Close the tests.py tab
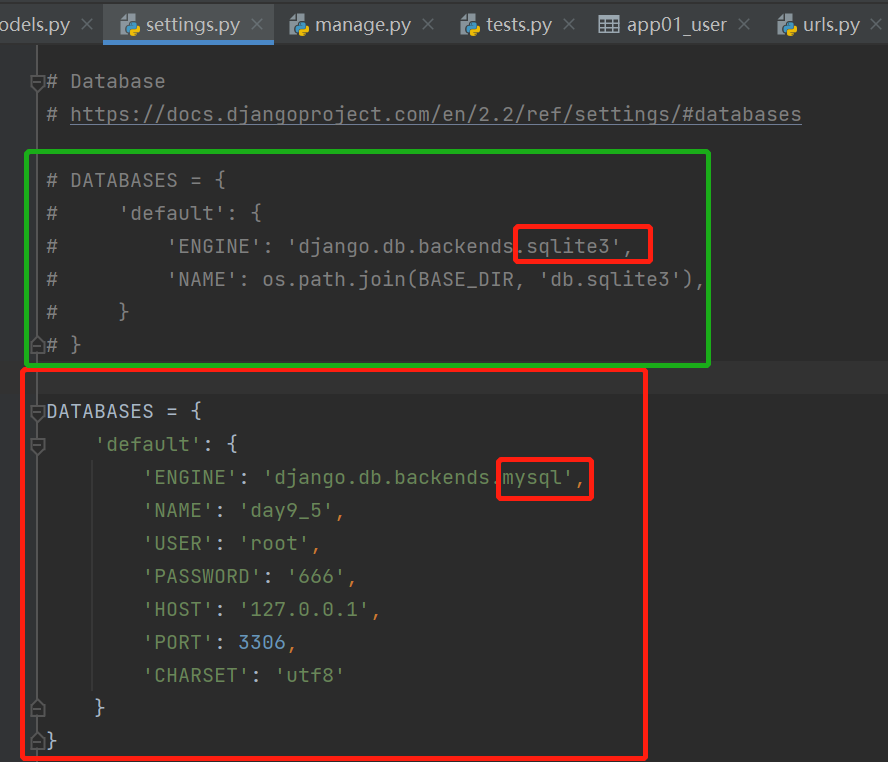This screenshot has width=888, height=762. [x=569, y=24]
